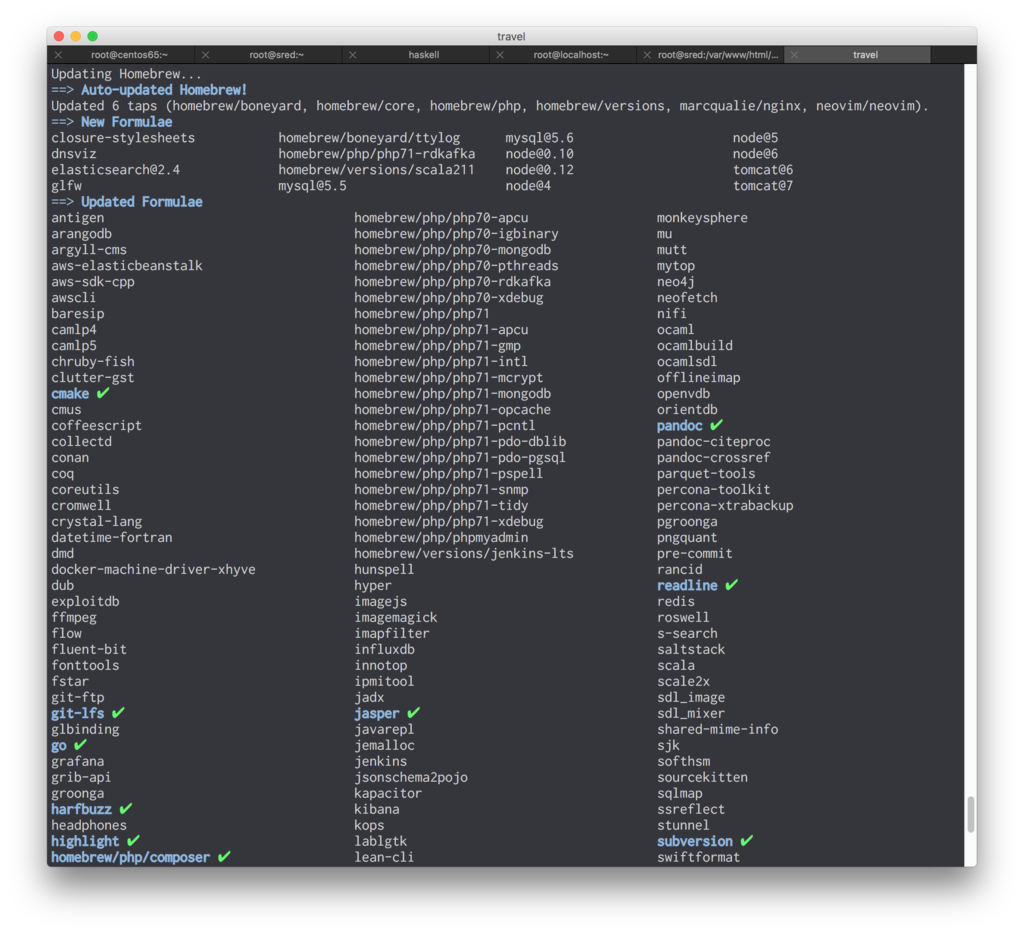Click the green checkmark next to readline
Image resolution: width=1024 pixels, height=934 pixels.
click(731, 585)
